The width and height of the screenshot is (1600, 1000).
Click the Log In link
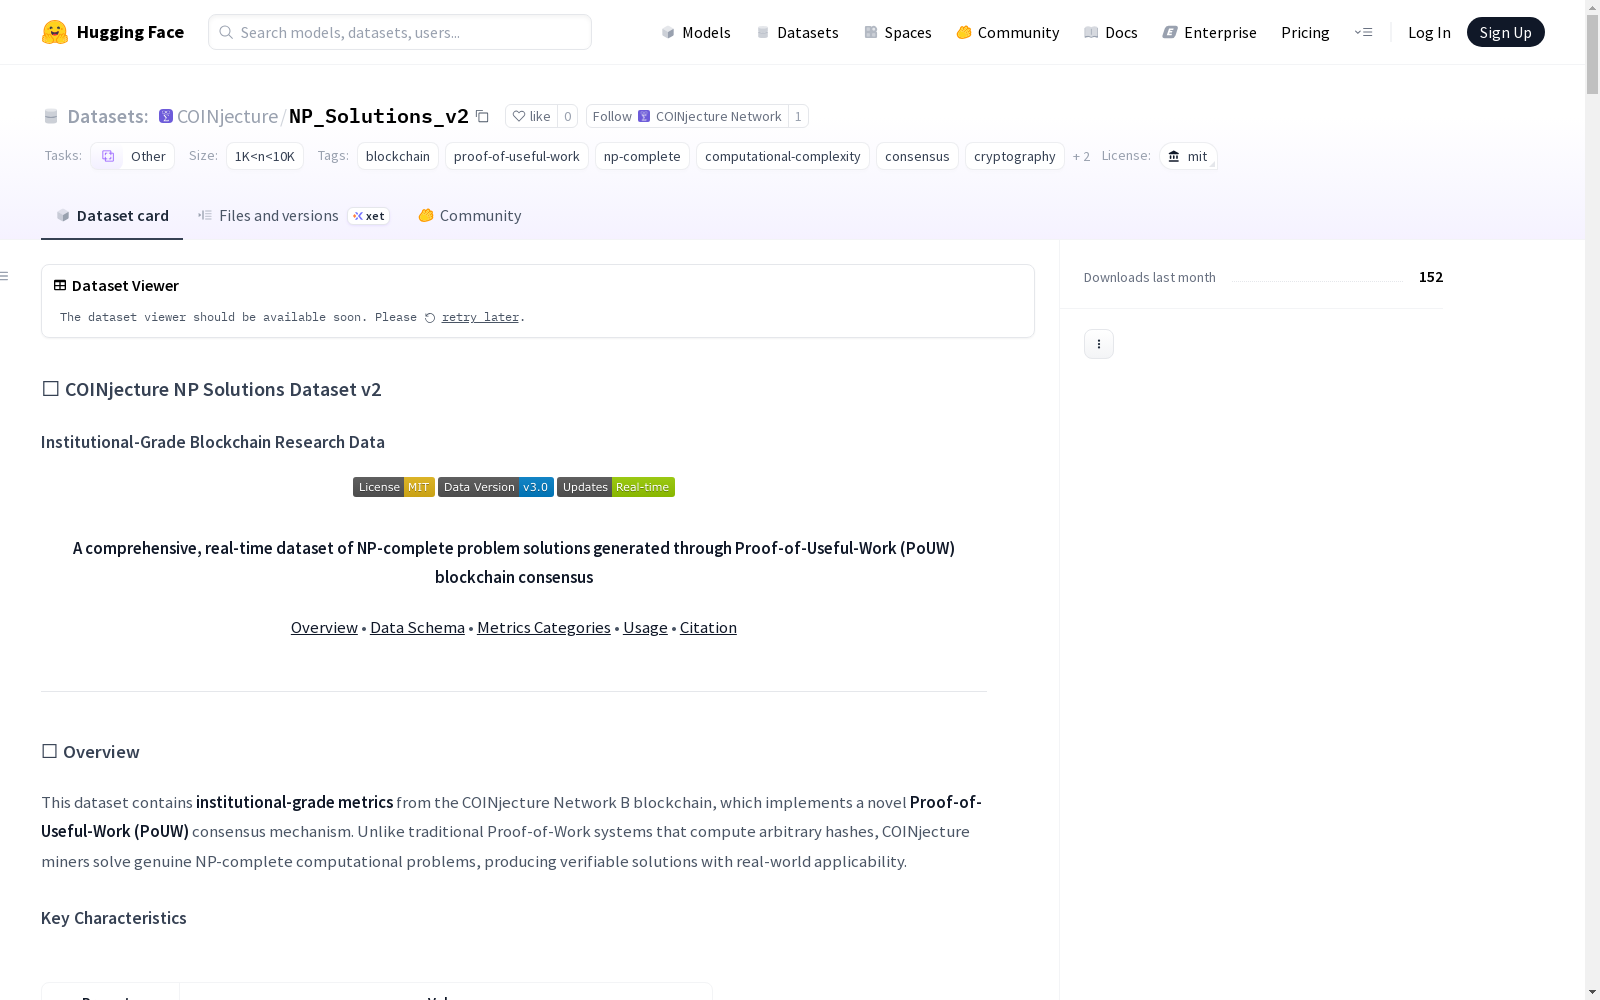(1429, 32)
